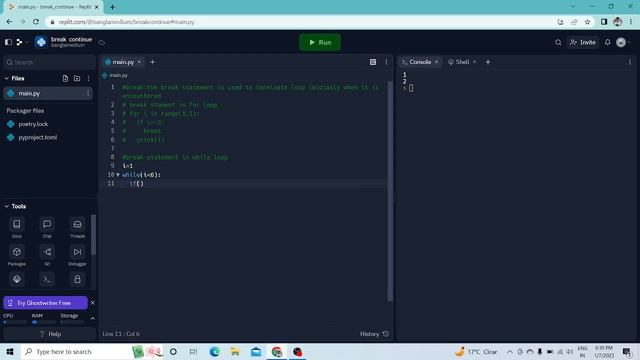Switch to the Shell tab
This screenshot has height=360, width=640.
coord(462,62)
